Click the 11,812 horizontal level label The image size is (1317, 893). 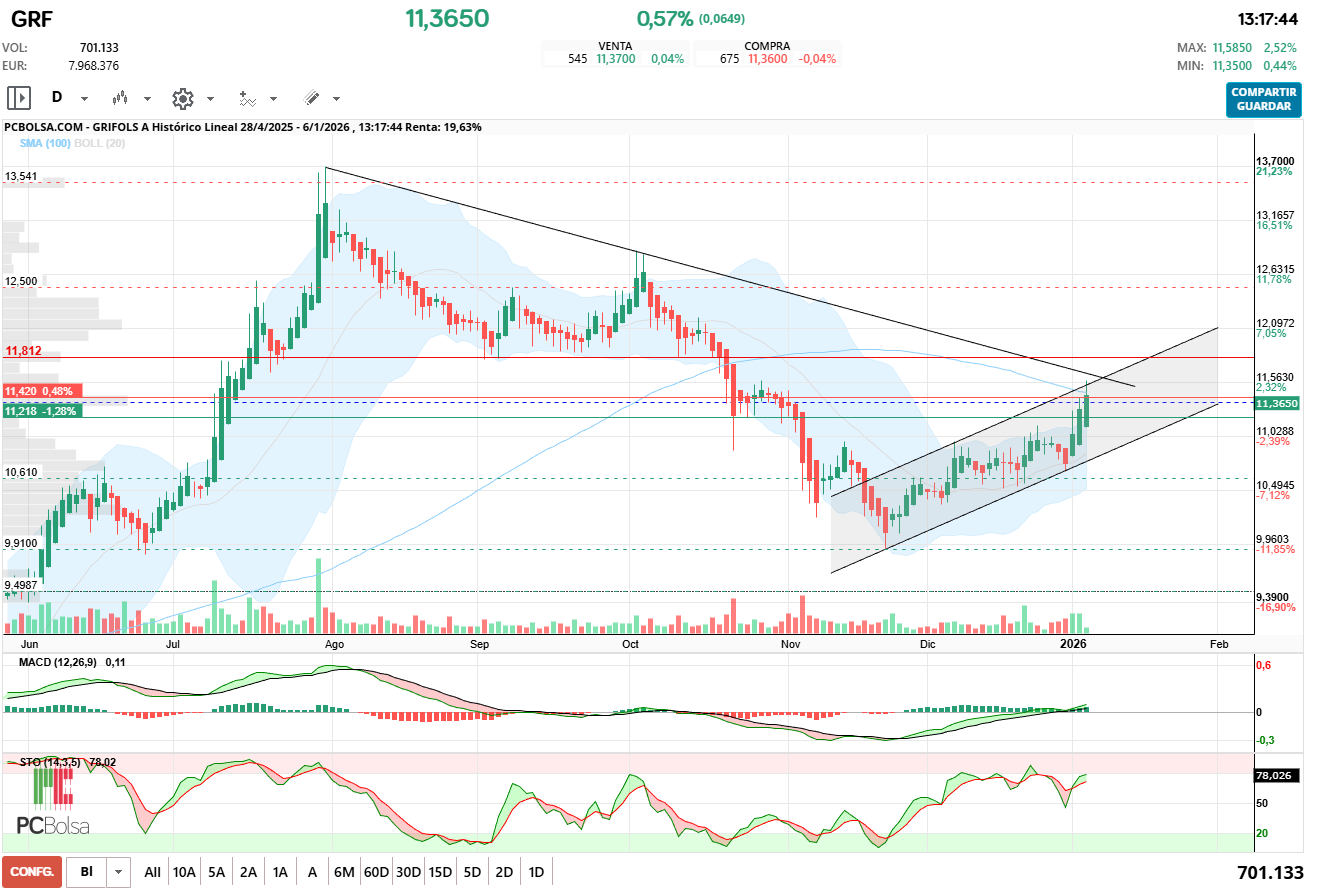22,352
